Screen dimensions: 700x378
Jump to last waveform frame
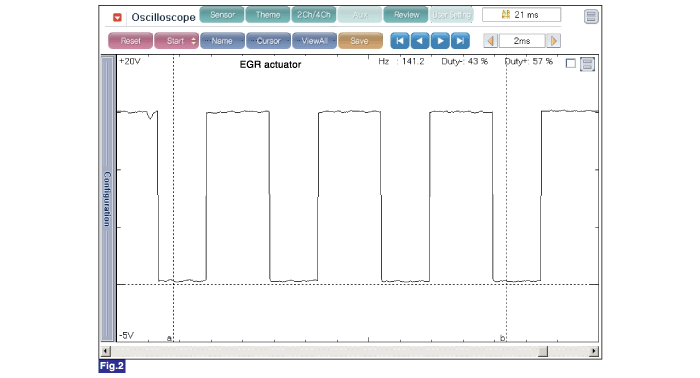click(x=460, y=41)
